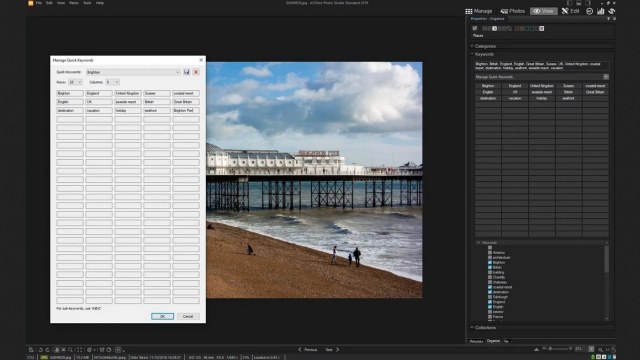Image resolution: width=640 pixels, height=360 pixels.
Task: Delete the Quick Keywords set with red X
Action: [196, 72]
